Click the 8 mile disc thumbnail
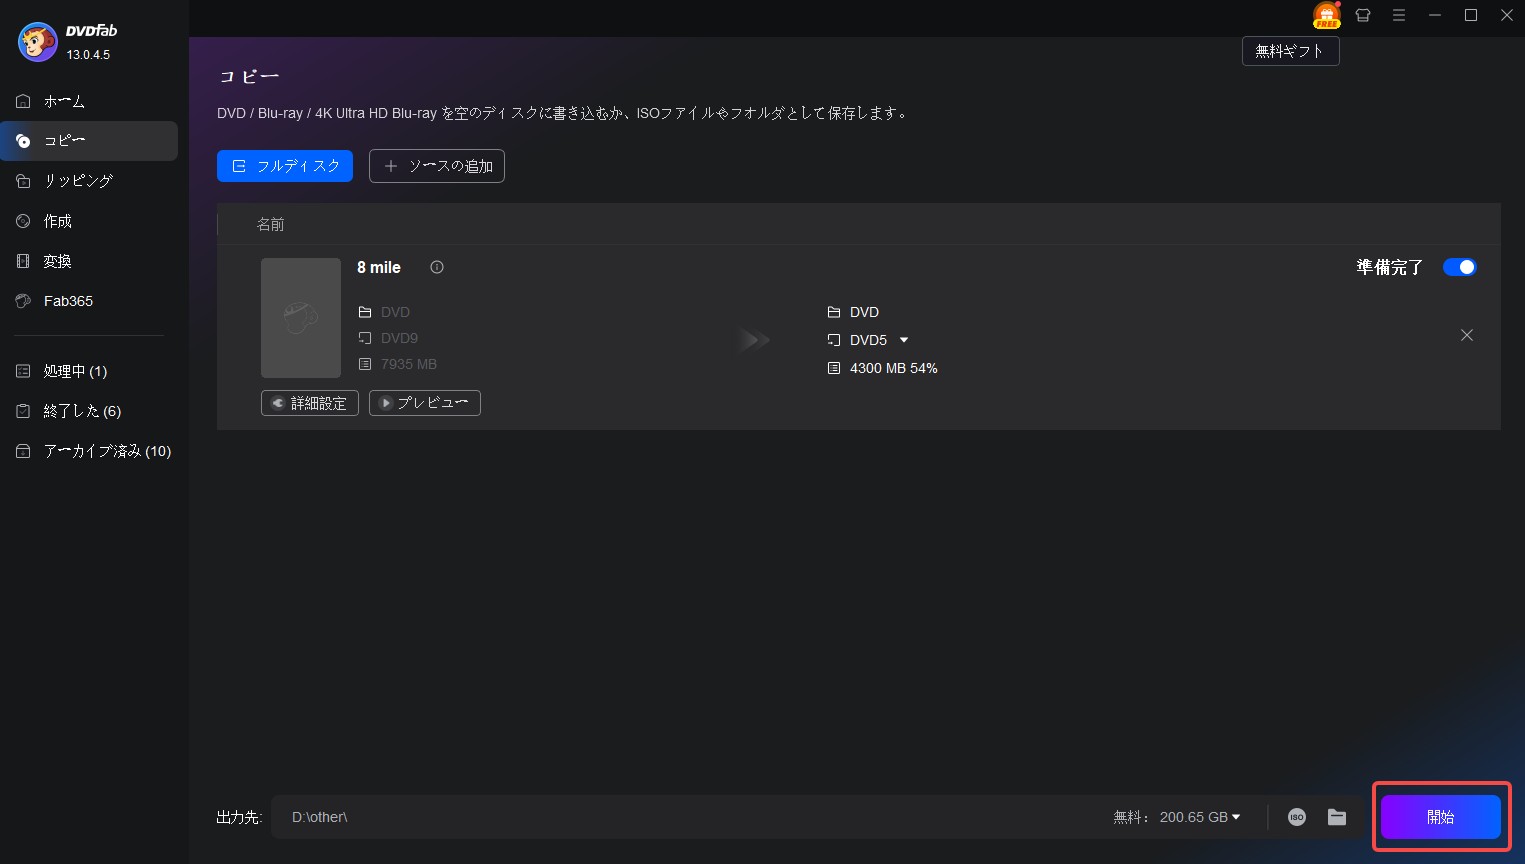Viewport: 1525px width, 864px height. click(301, 318)
